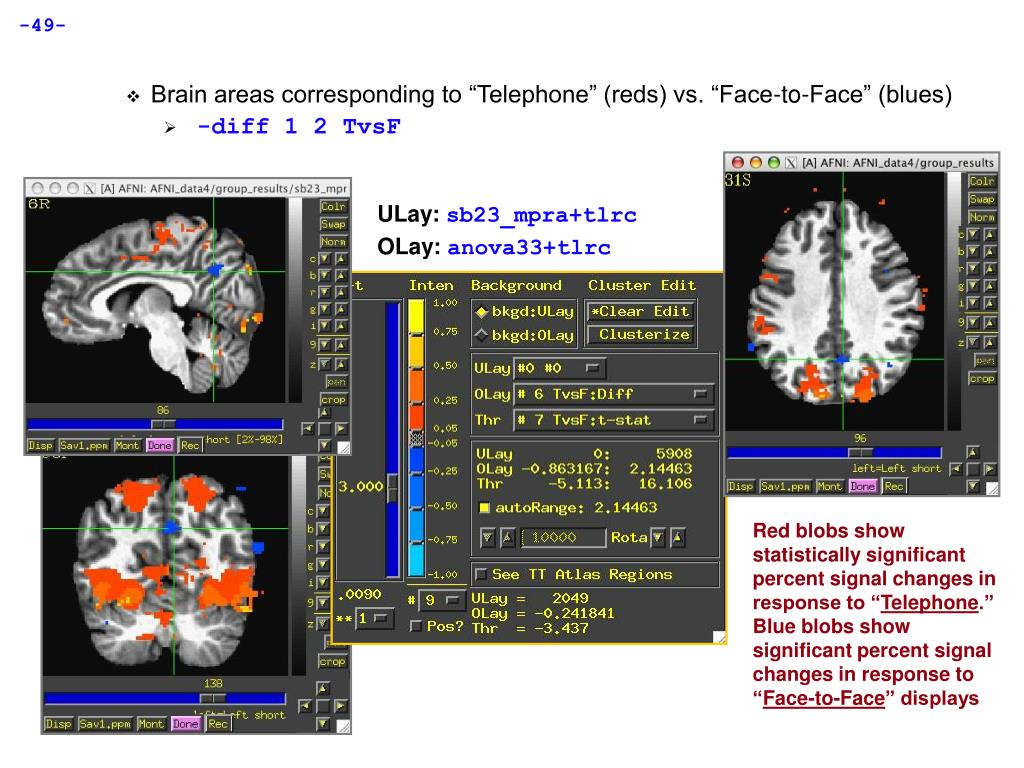Zoom in with 'z' up arrow, sagittal viewer
The height and width of the screenshot is (768, 1024).
340,364
